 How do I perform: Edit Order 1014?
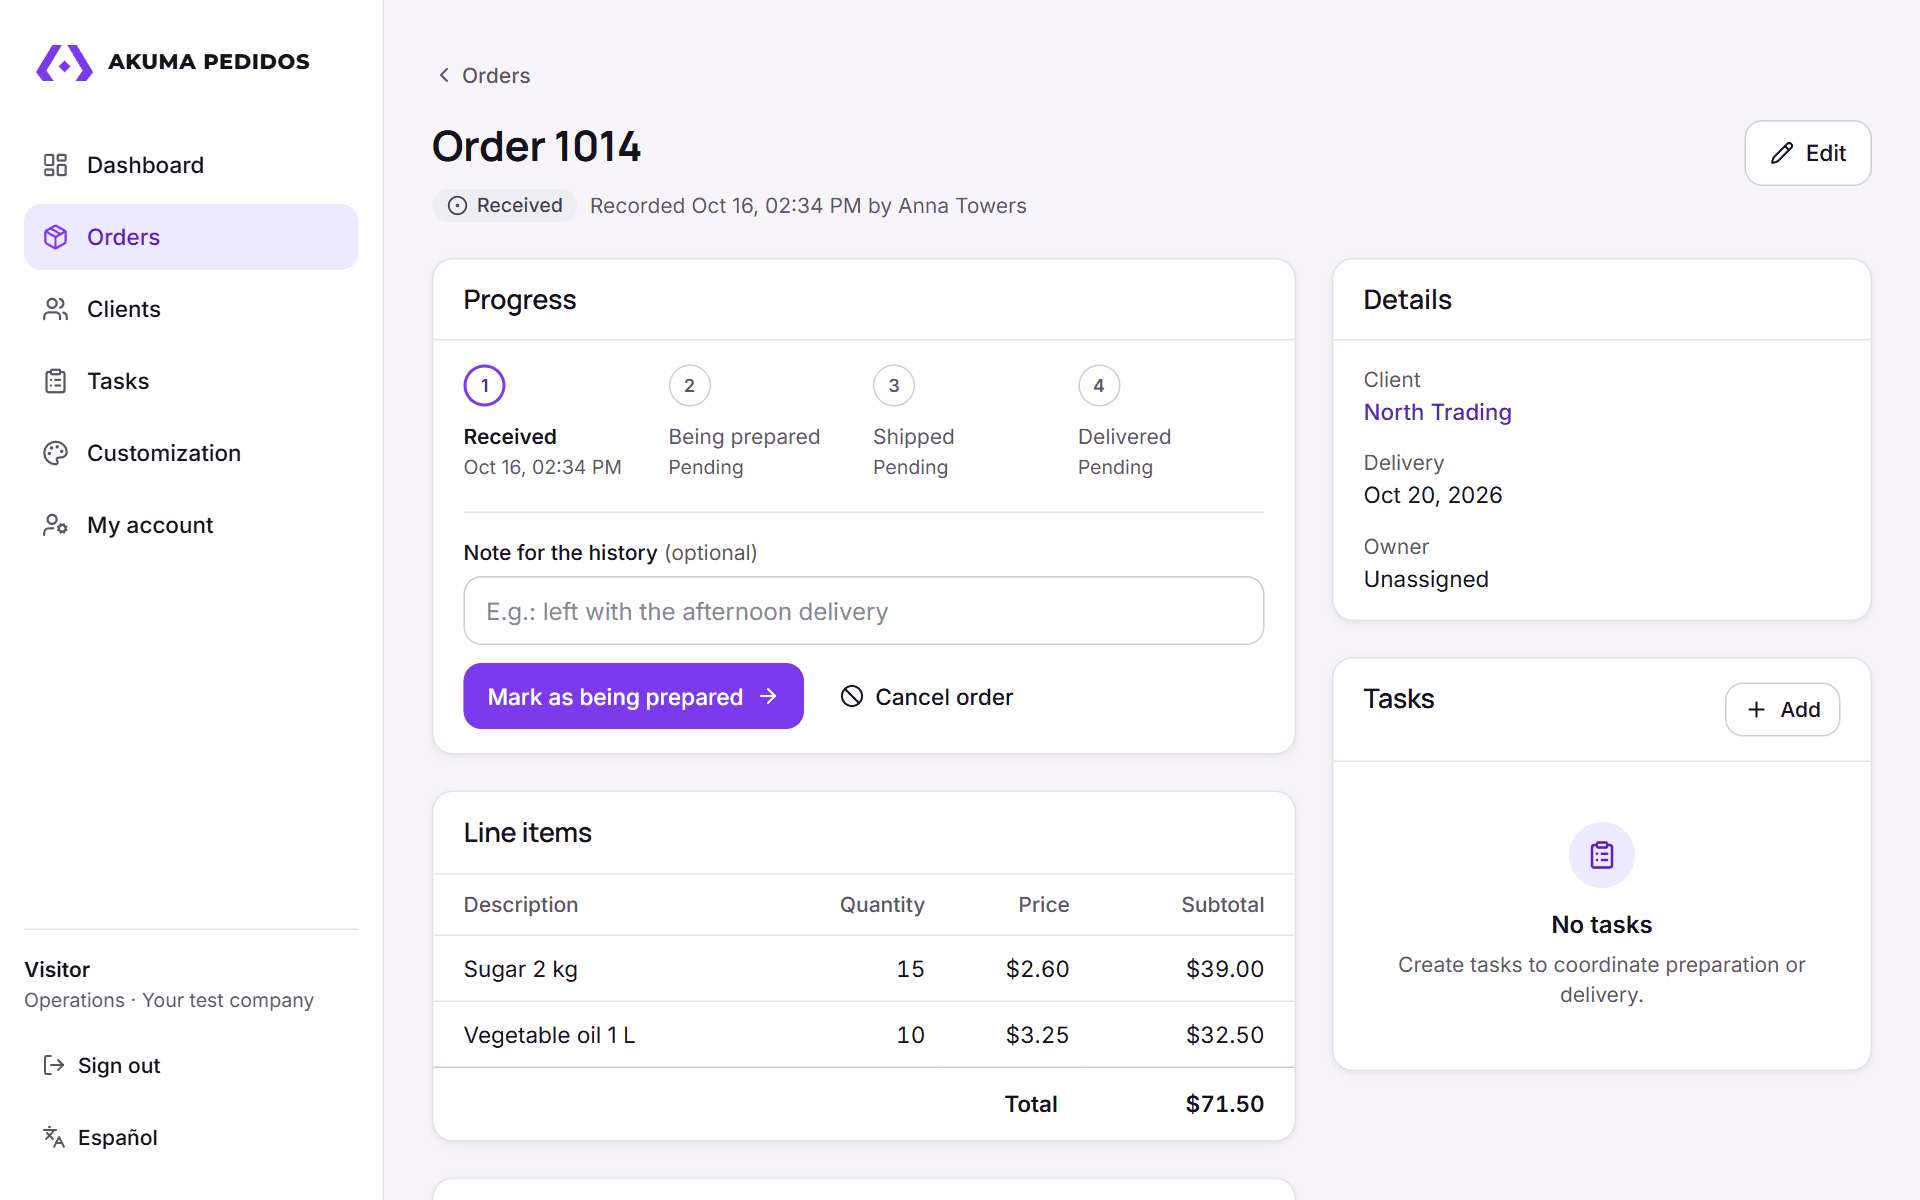(x=1807, y=153)
